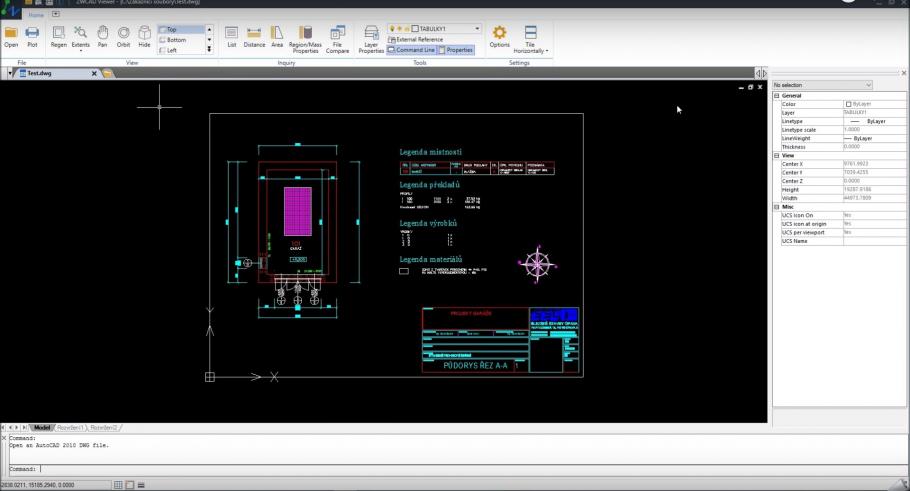
Task: Collapse the Misc properties section
Action: coord(777,207)
